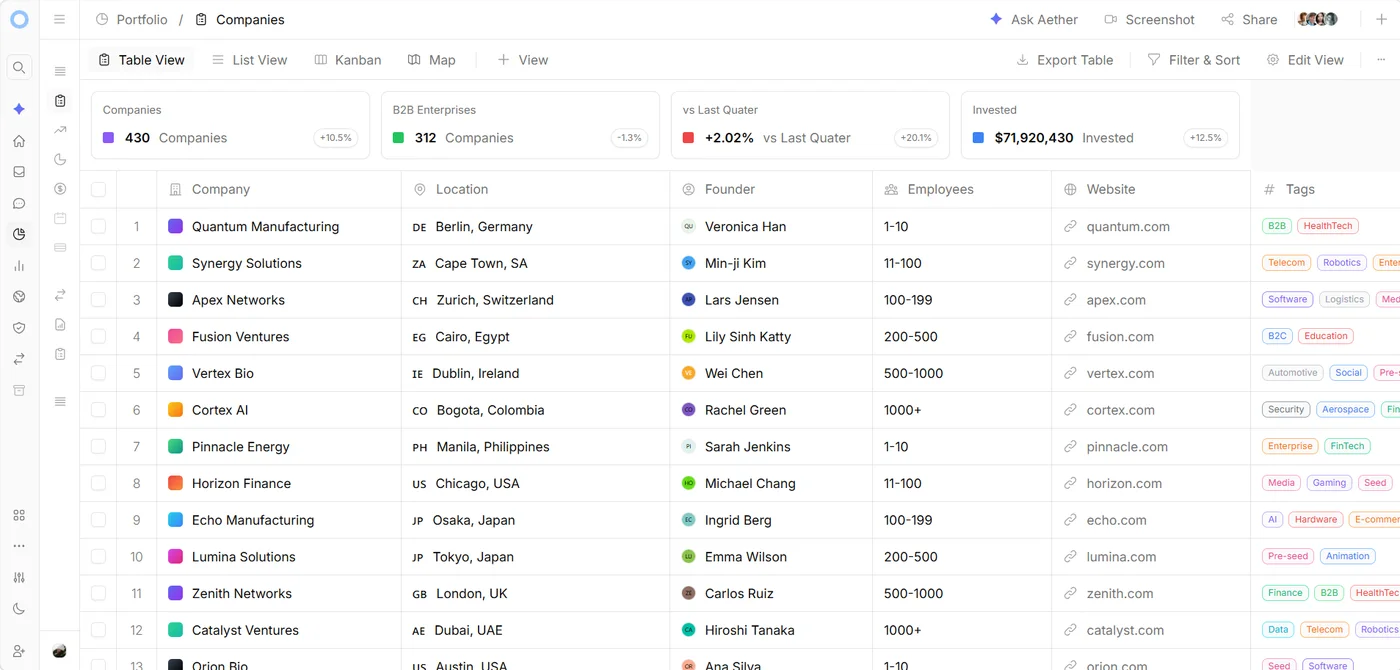Click the Ask Aether button
Viewport: 1400px width, 670px height.
pyautogui.click(x=1034, y=20)
